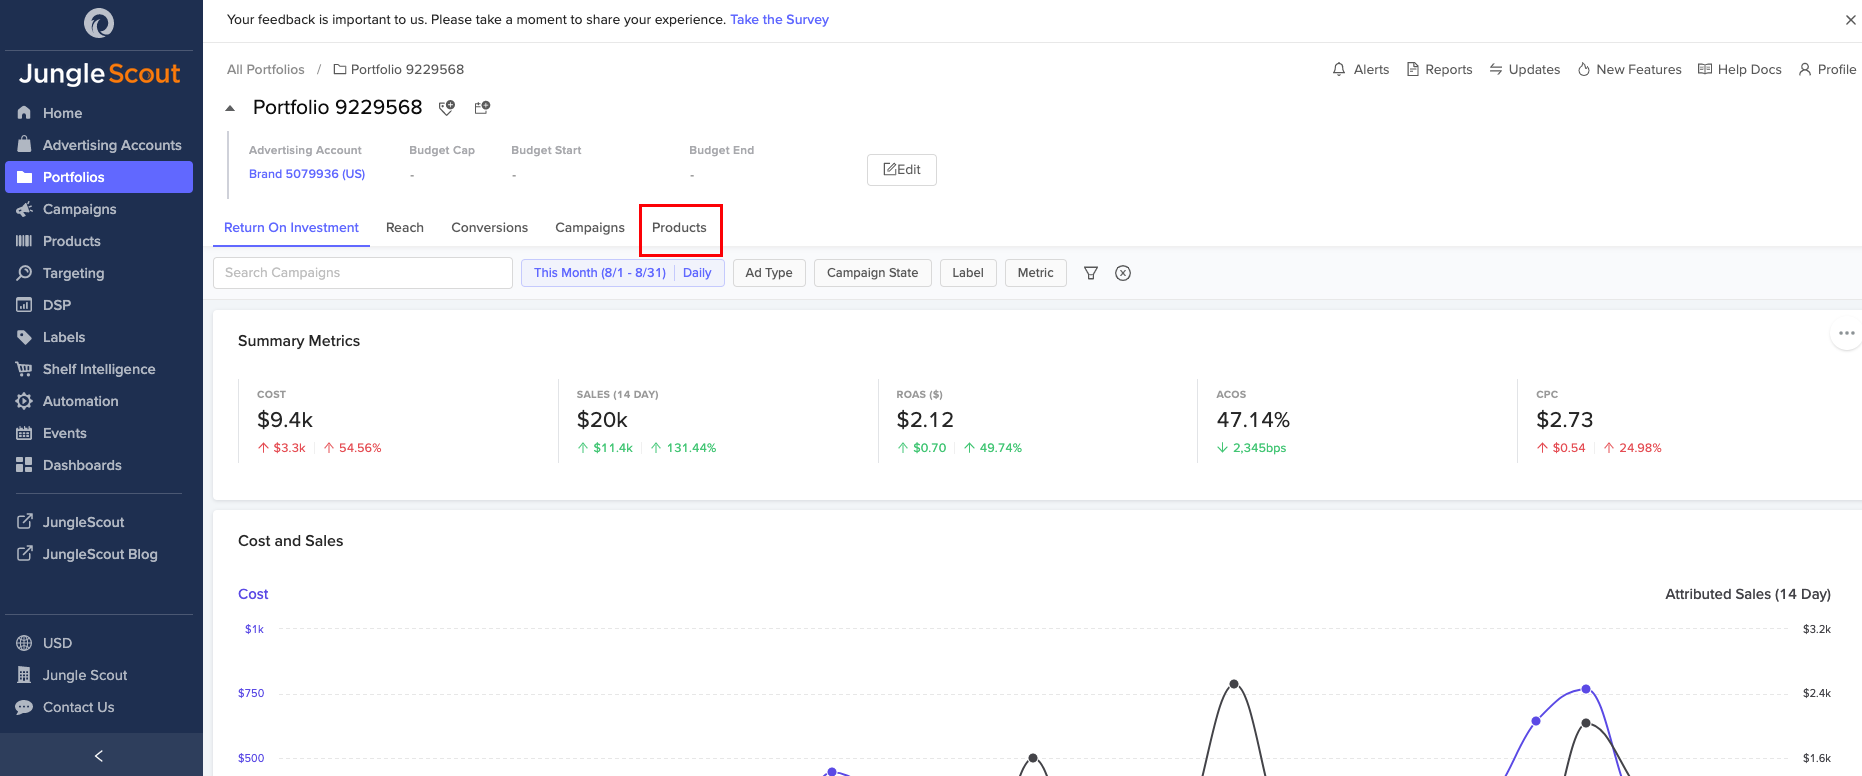Switch to the Products tab
Image resolution: width=1862 pixels, height=776 pixels.
(x=679, y=227)
